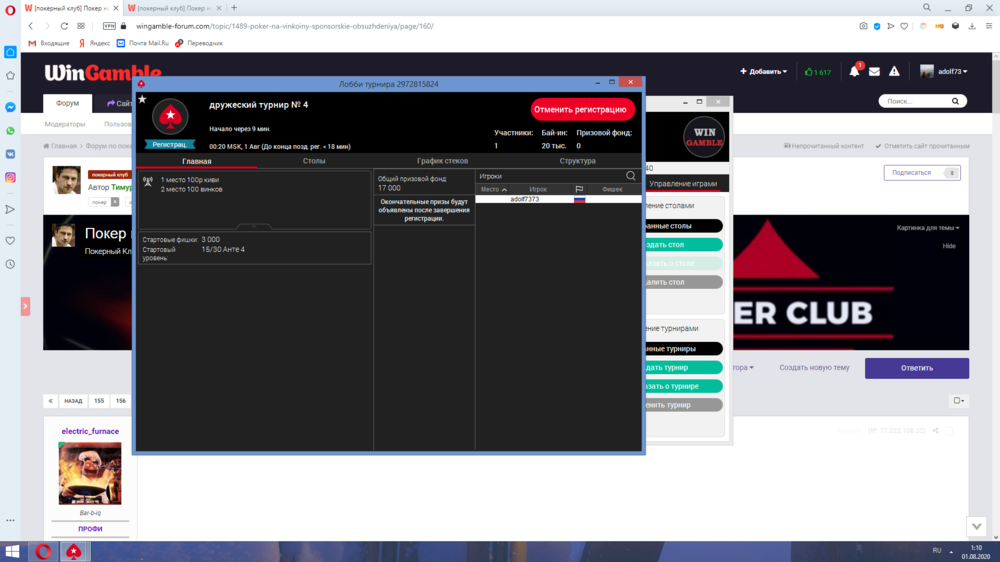This screenshot has width=1000, height=562.
Task: Toggle the post selection checkbox dropdown
Action: tap(958, 401)
